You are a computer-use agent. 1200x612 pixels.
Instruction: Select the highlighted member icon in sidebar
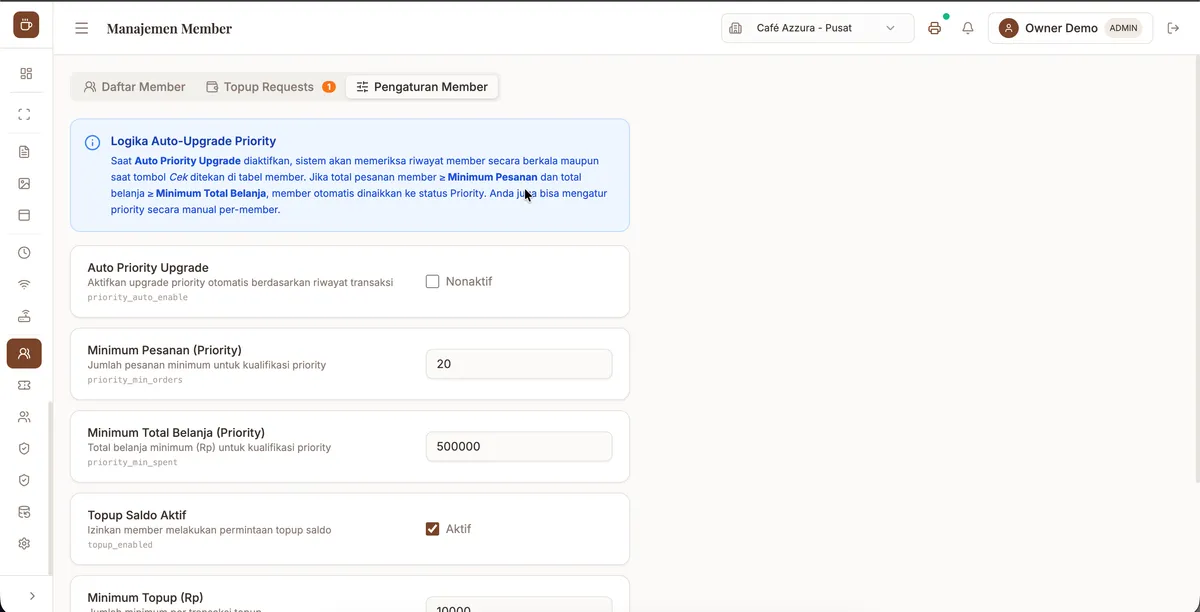point(25,353)
